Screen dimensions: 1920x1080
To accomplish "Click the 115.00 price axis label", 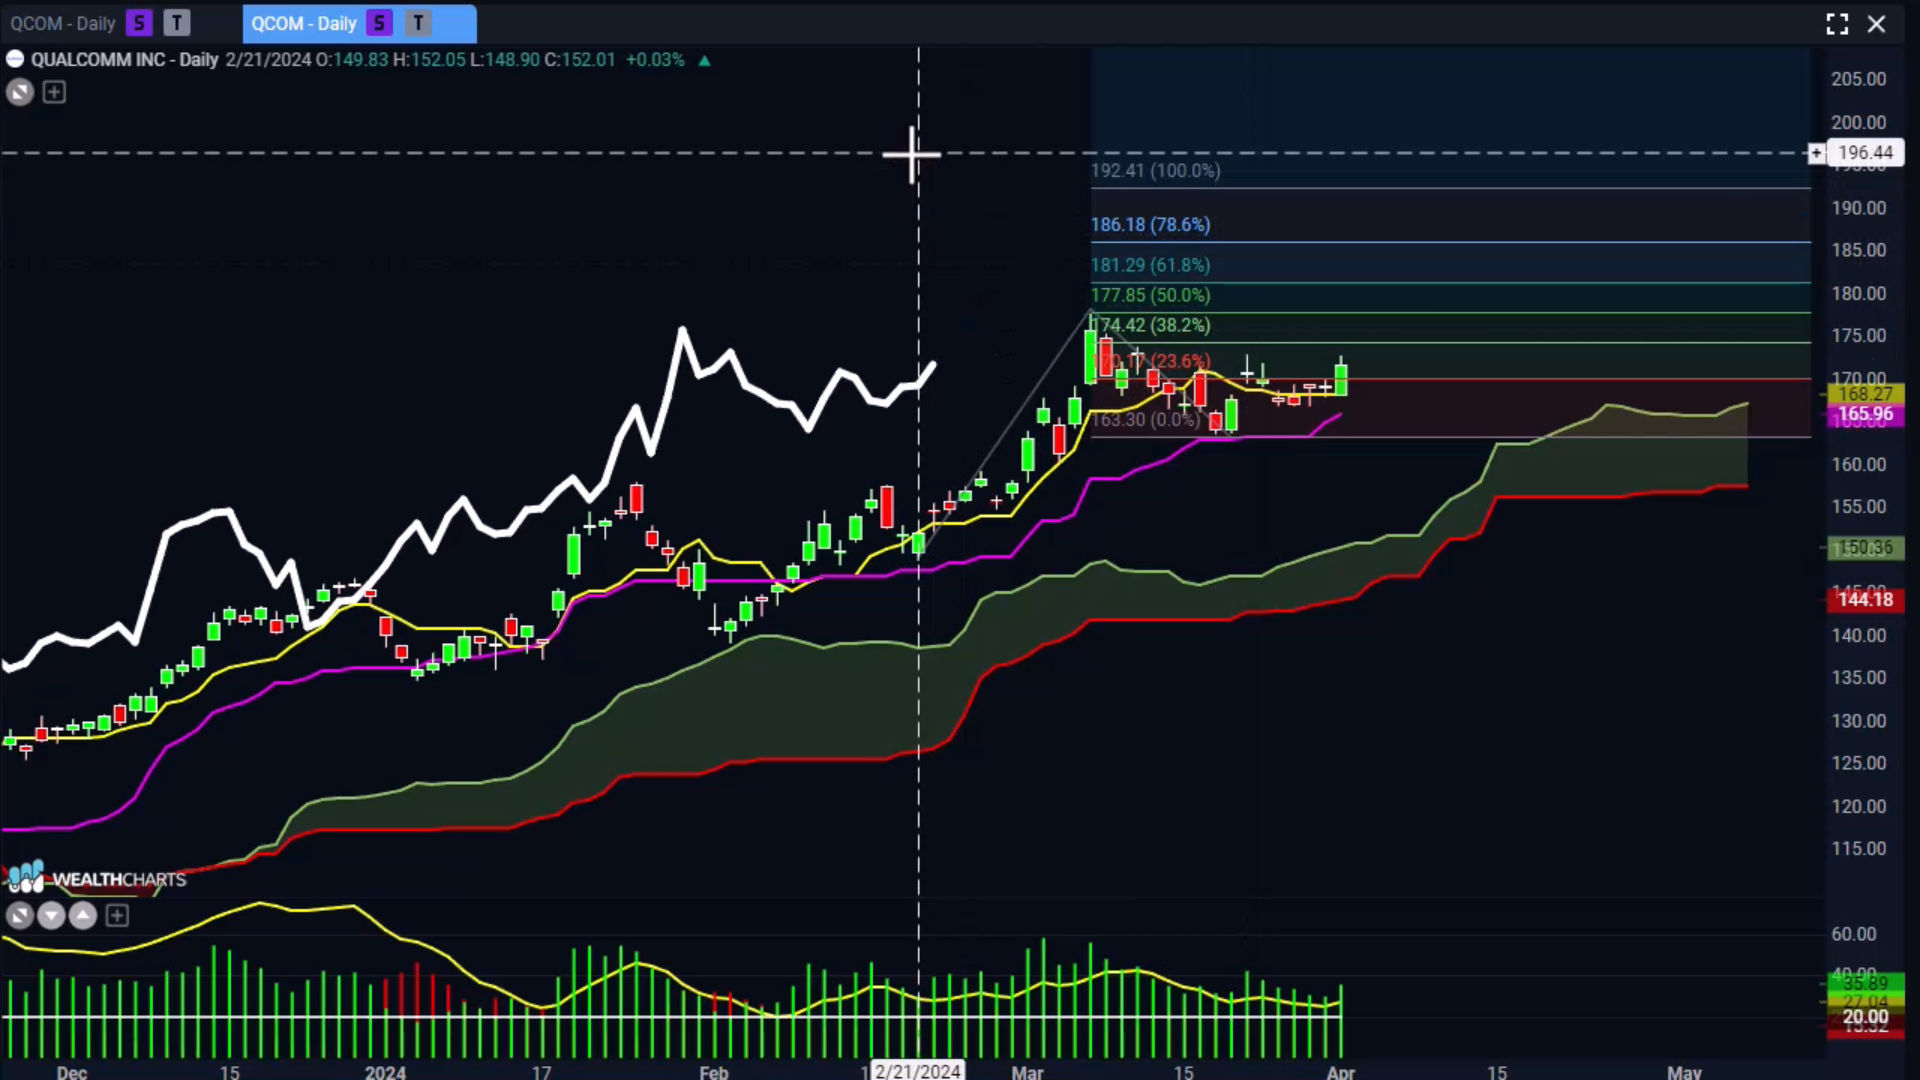I will 1858,848.
